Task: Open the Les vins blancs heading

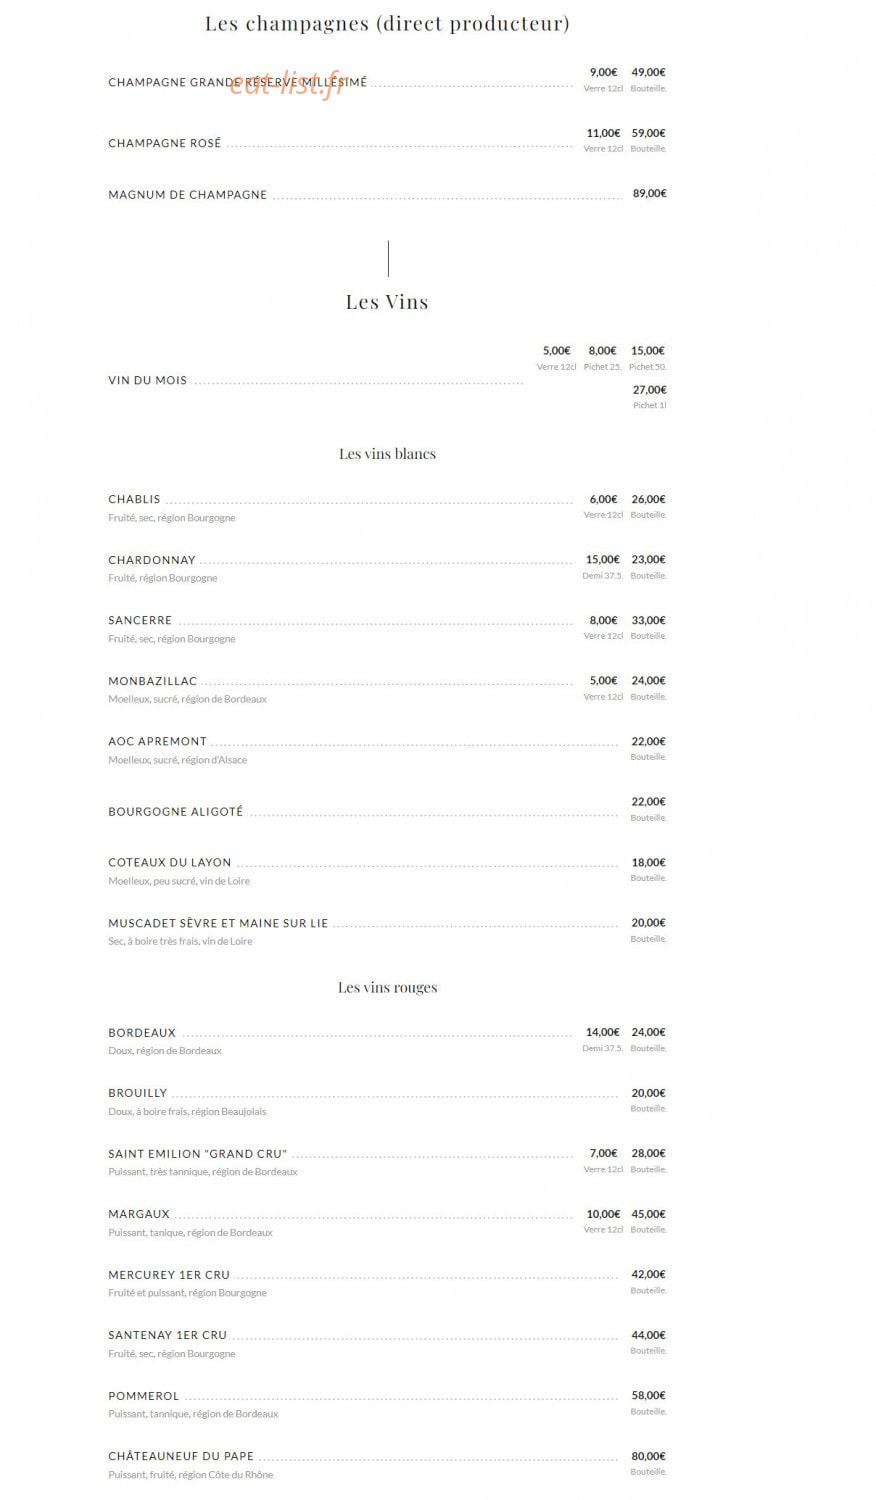Action: pos(387,454)
